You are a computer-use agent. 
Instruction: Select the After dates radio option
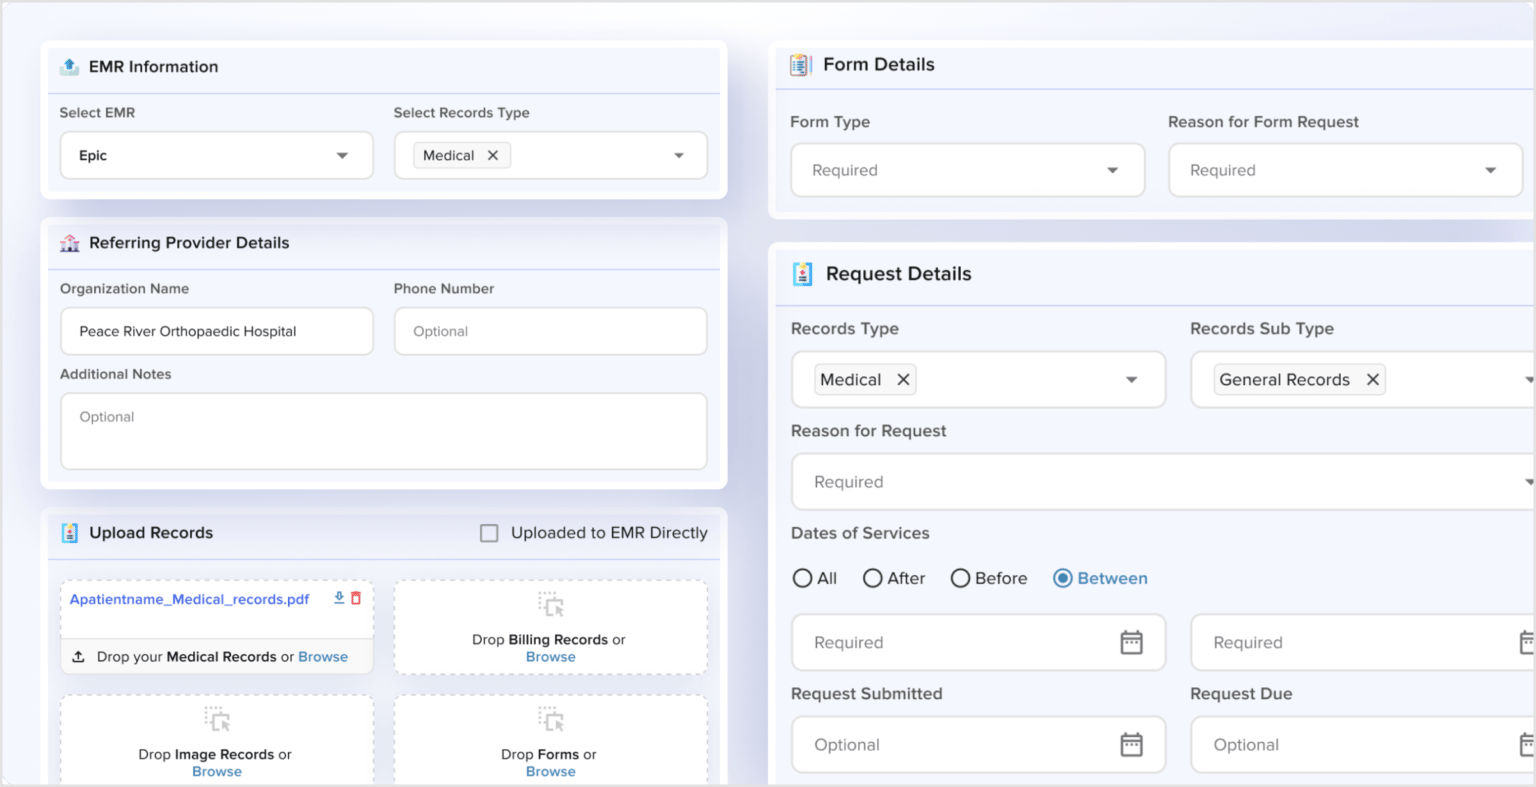coord(872,578)
